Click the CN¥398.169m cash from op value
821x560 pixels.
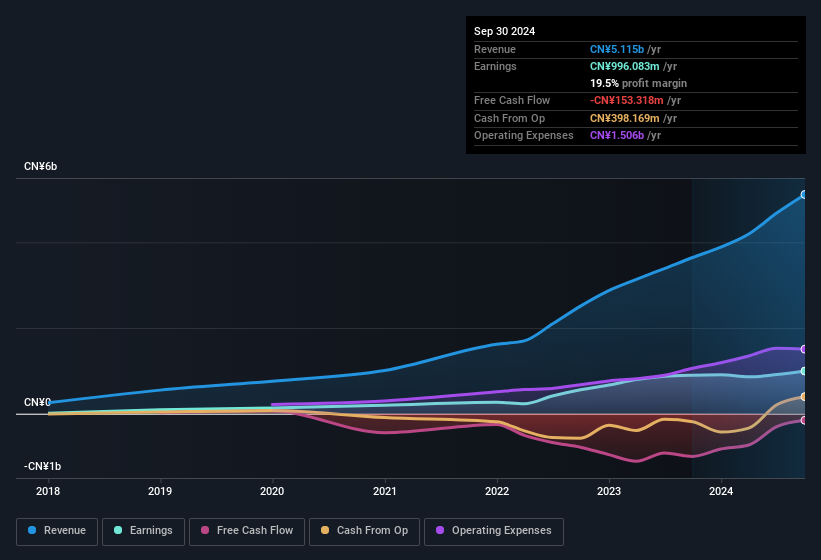(625, 118)
